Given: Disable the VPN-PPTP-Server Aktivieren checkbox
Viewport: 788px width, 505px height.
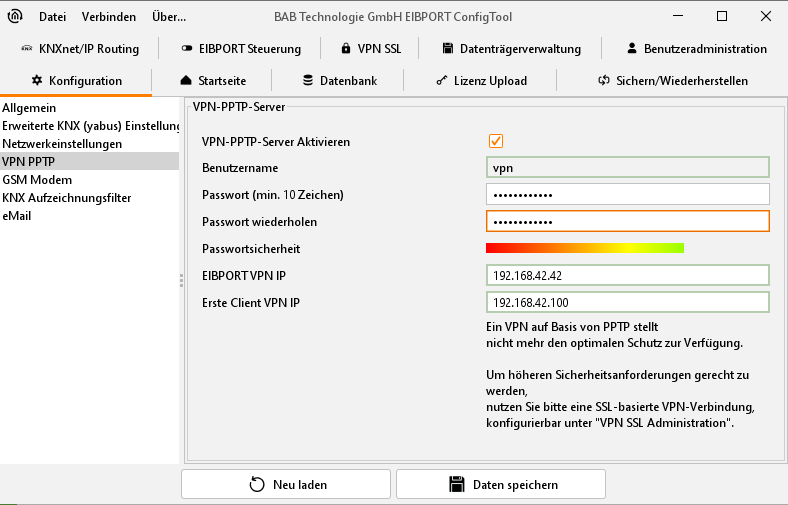Looking at the screenshot, I should tap(496, 142).
